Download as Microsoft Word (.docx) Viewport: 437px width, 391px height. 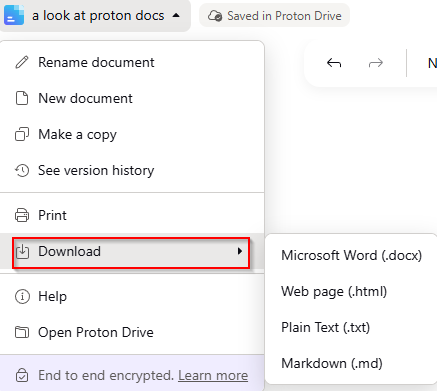[351, 255]
